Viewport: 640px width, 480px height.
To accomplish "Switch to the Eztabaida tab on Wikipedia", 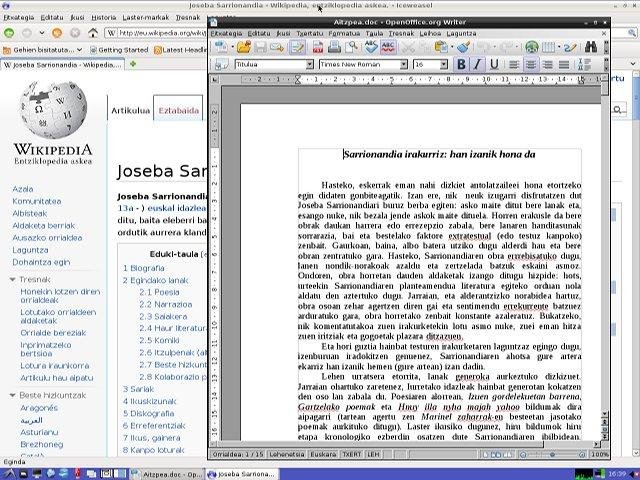I will click(178, 110).
